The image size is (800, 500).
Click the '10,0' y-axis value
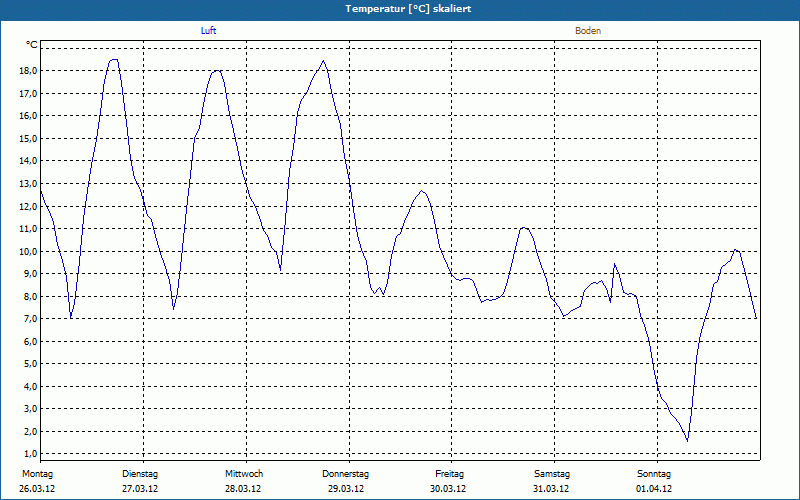point(29,252)
